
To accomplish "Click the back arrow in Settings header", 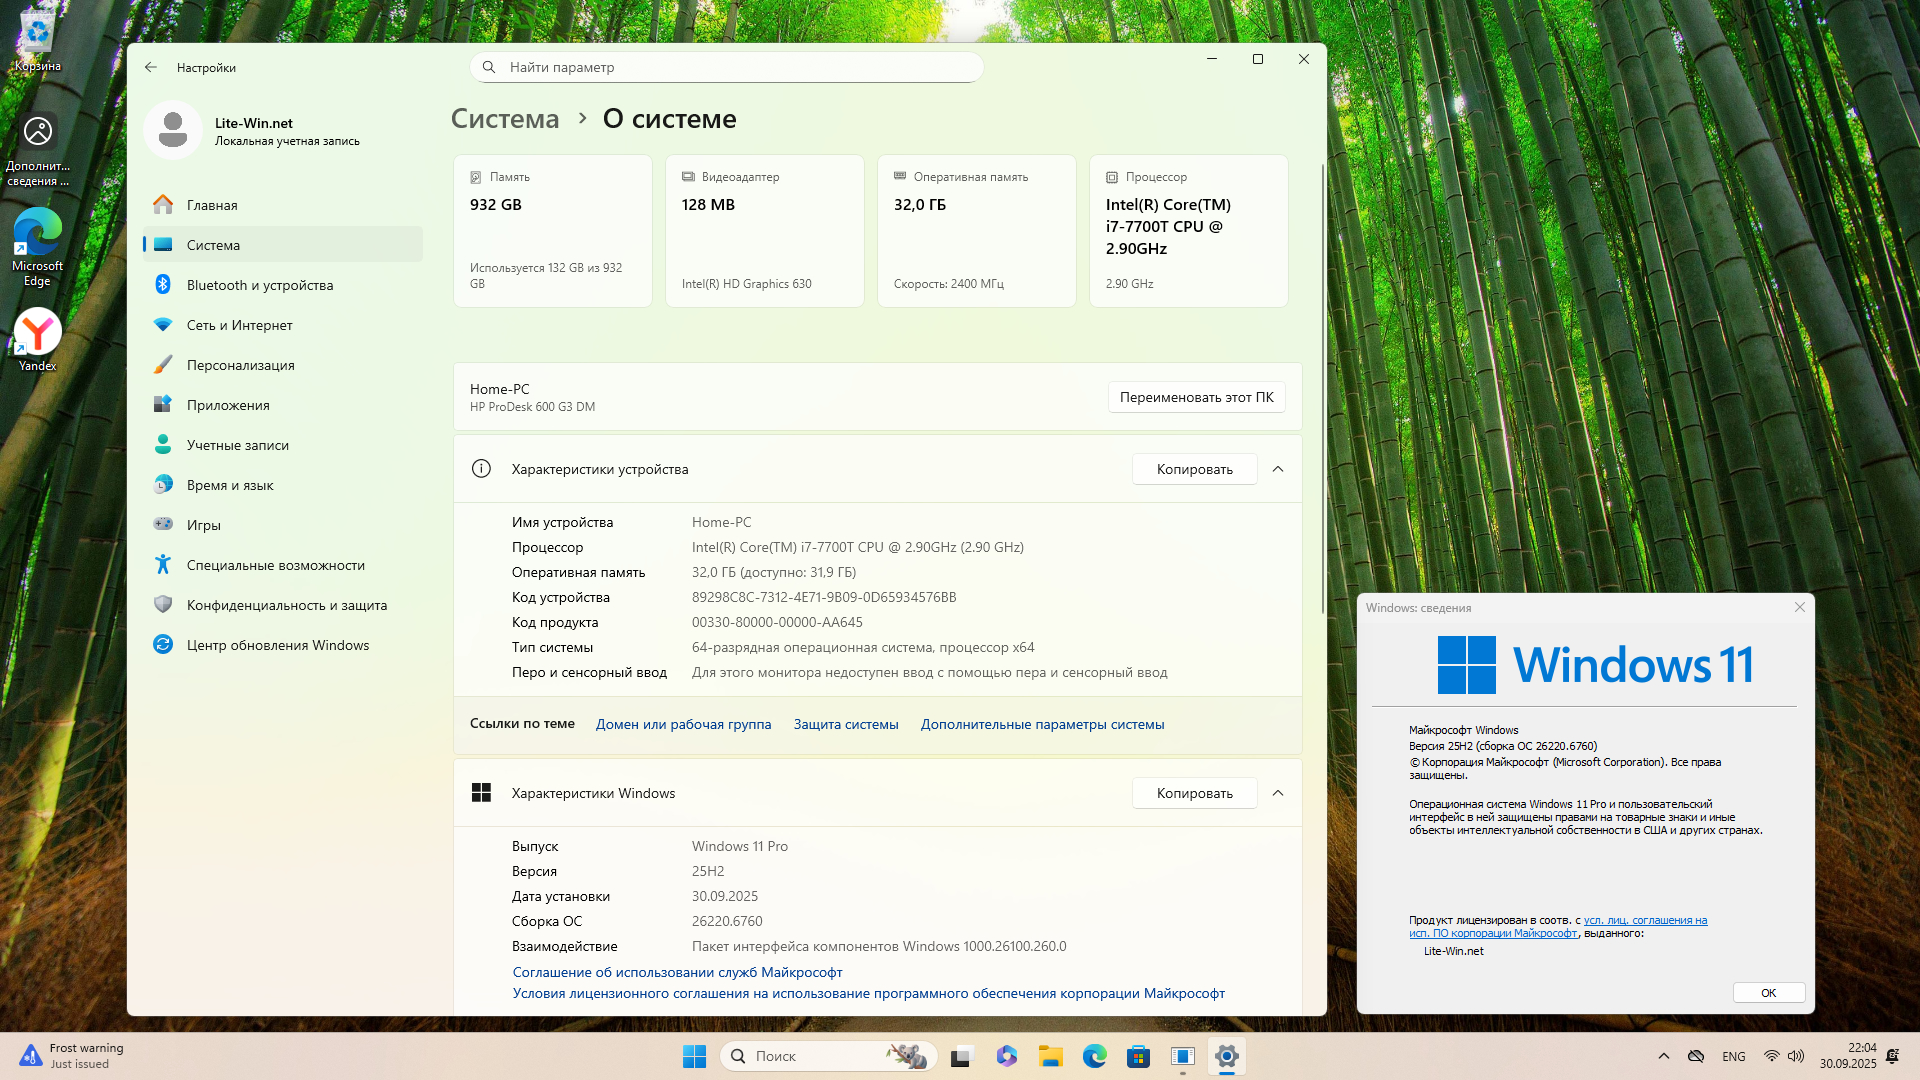I will pyautogui.click(x=151, y=67).
